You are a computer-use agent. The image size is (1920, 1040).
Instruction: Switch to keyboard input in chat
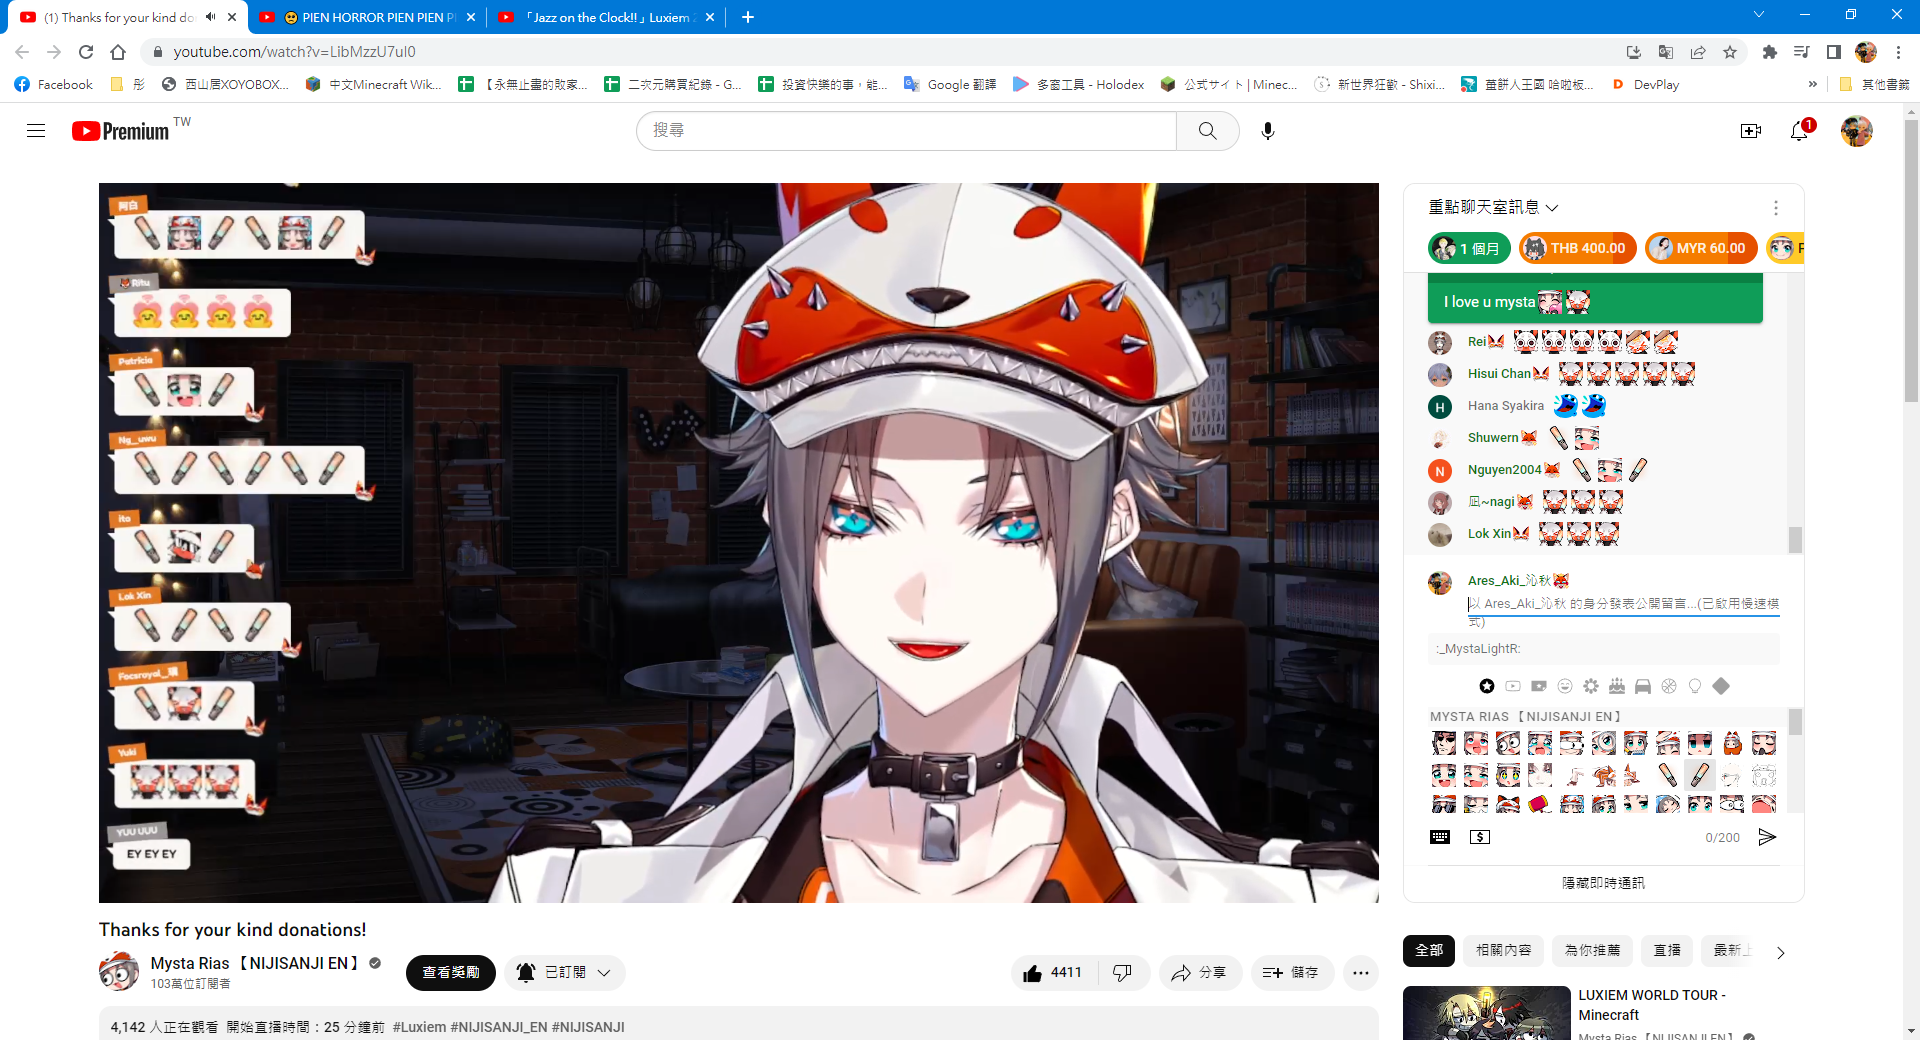click(x=1440, y=837)
